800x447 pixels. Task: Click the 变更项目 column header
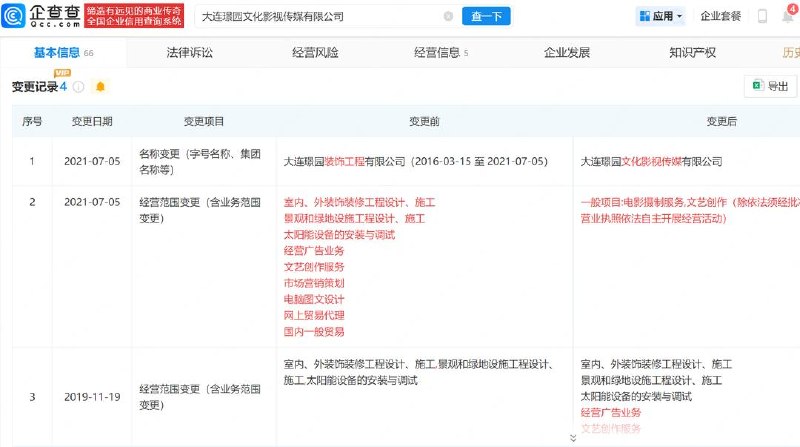pos(204,121)
